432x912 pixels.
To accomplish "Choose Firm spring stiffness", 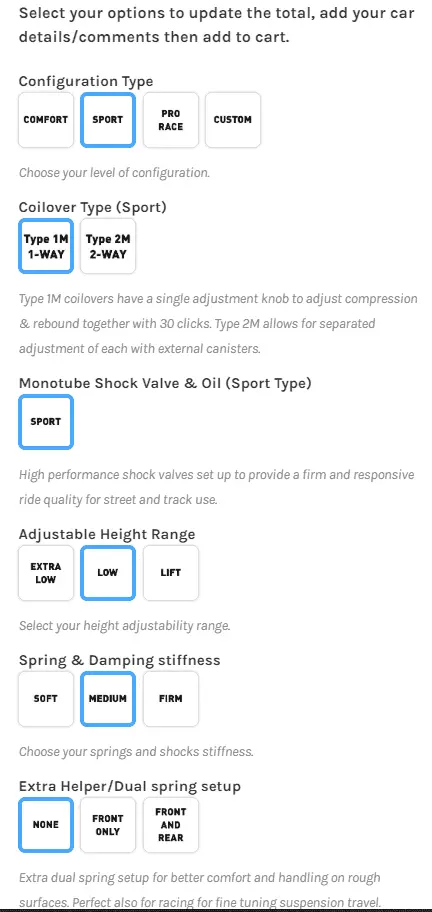I will click(x=170, y=699).
